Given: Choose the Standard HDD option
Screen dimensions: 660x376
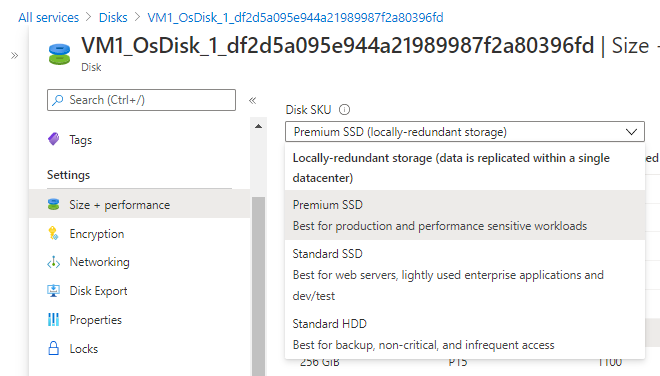Looking at the screenshot, I should 465,334.
